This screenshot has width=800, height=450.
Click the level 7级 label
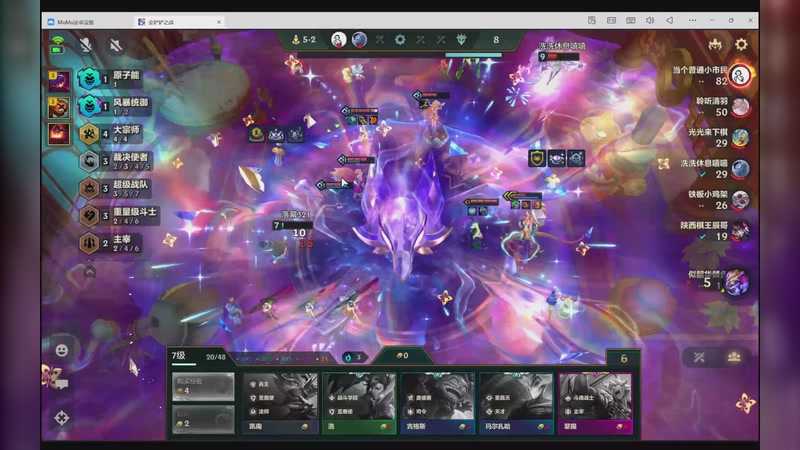[179, 356]
